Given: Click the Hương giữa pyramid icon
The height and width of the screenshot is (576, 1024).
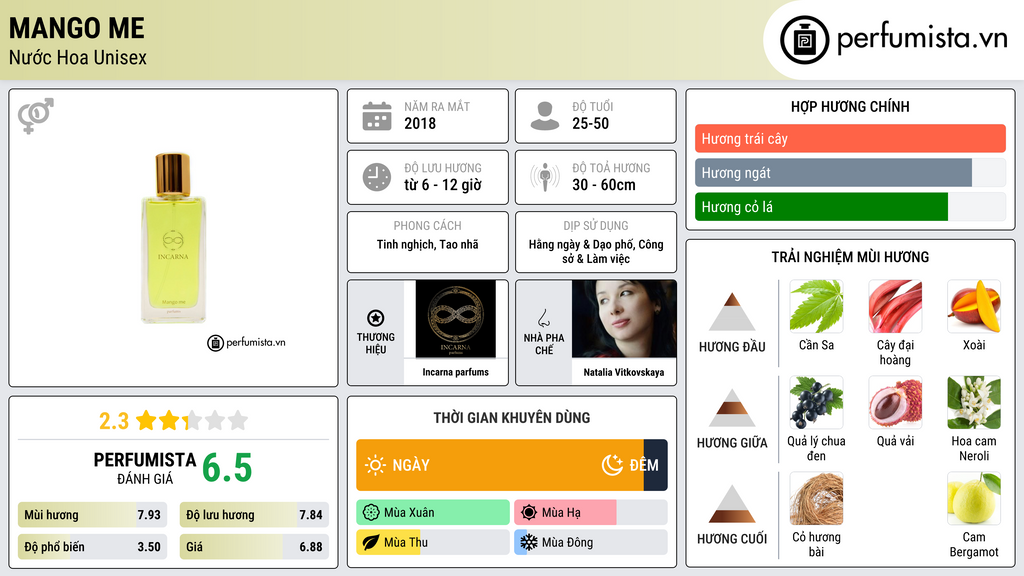Looking at the screenshot, I should [x=732, y=408].
